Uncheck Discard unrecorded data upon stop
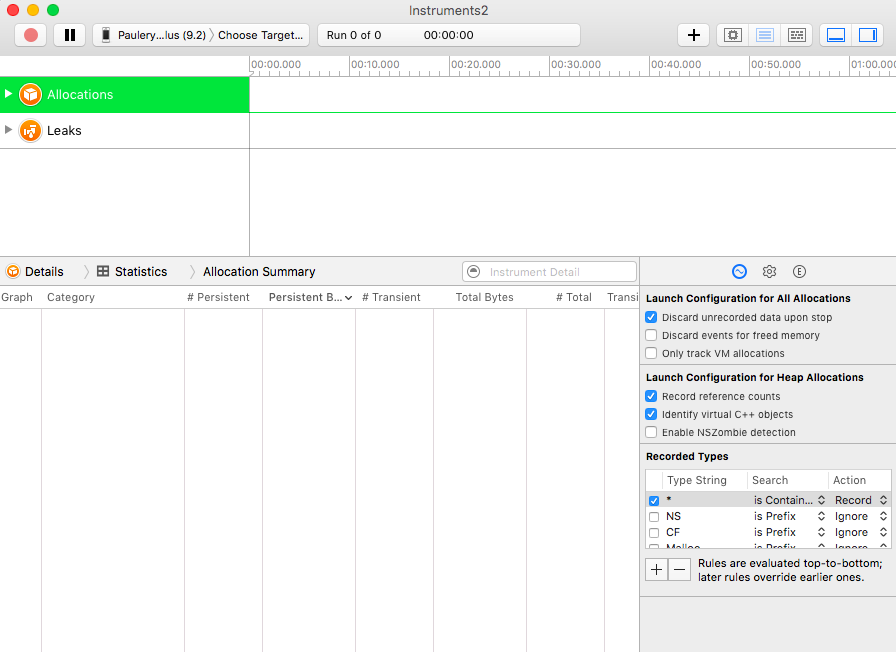 [651, 317]
